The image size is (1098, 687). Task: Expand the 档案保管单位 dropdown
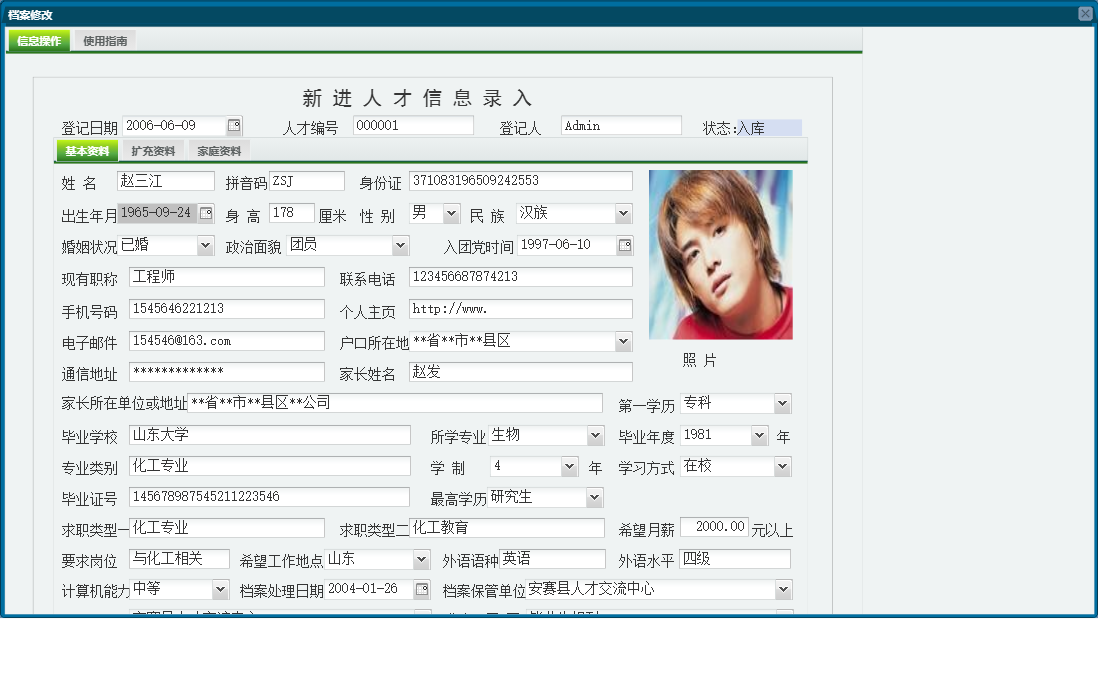(x=783, y=590)
